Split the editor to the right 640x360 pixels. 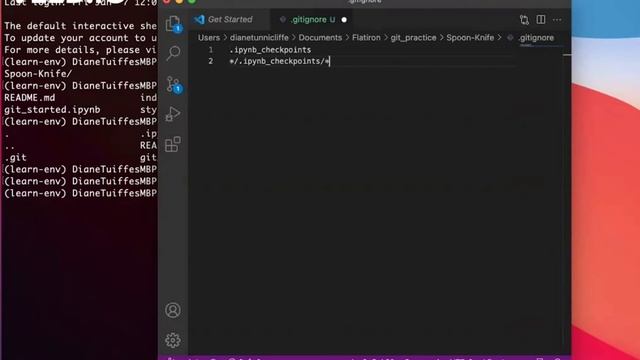(541, 20)
